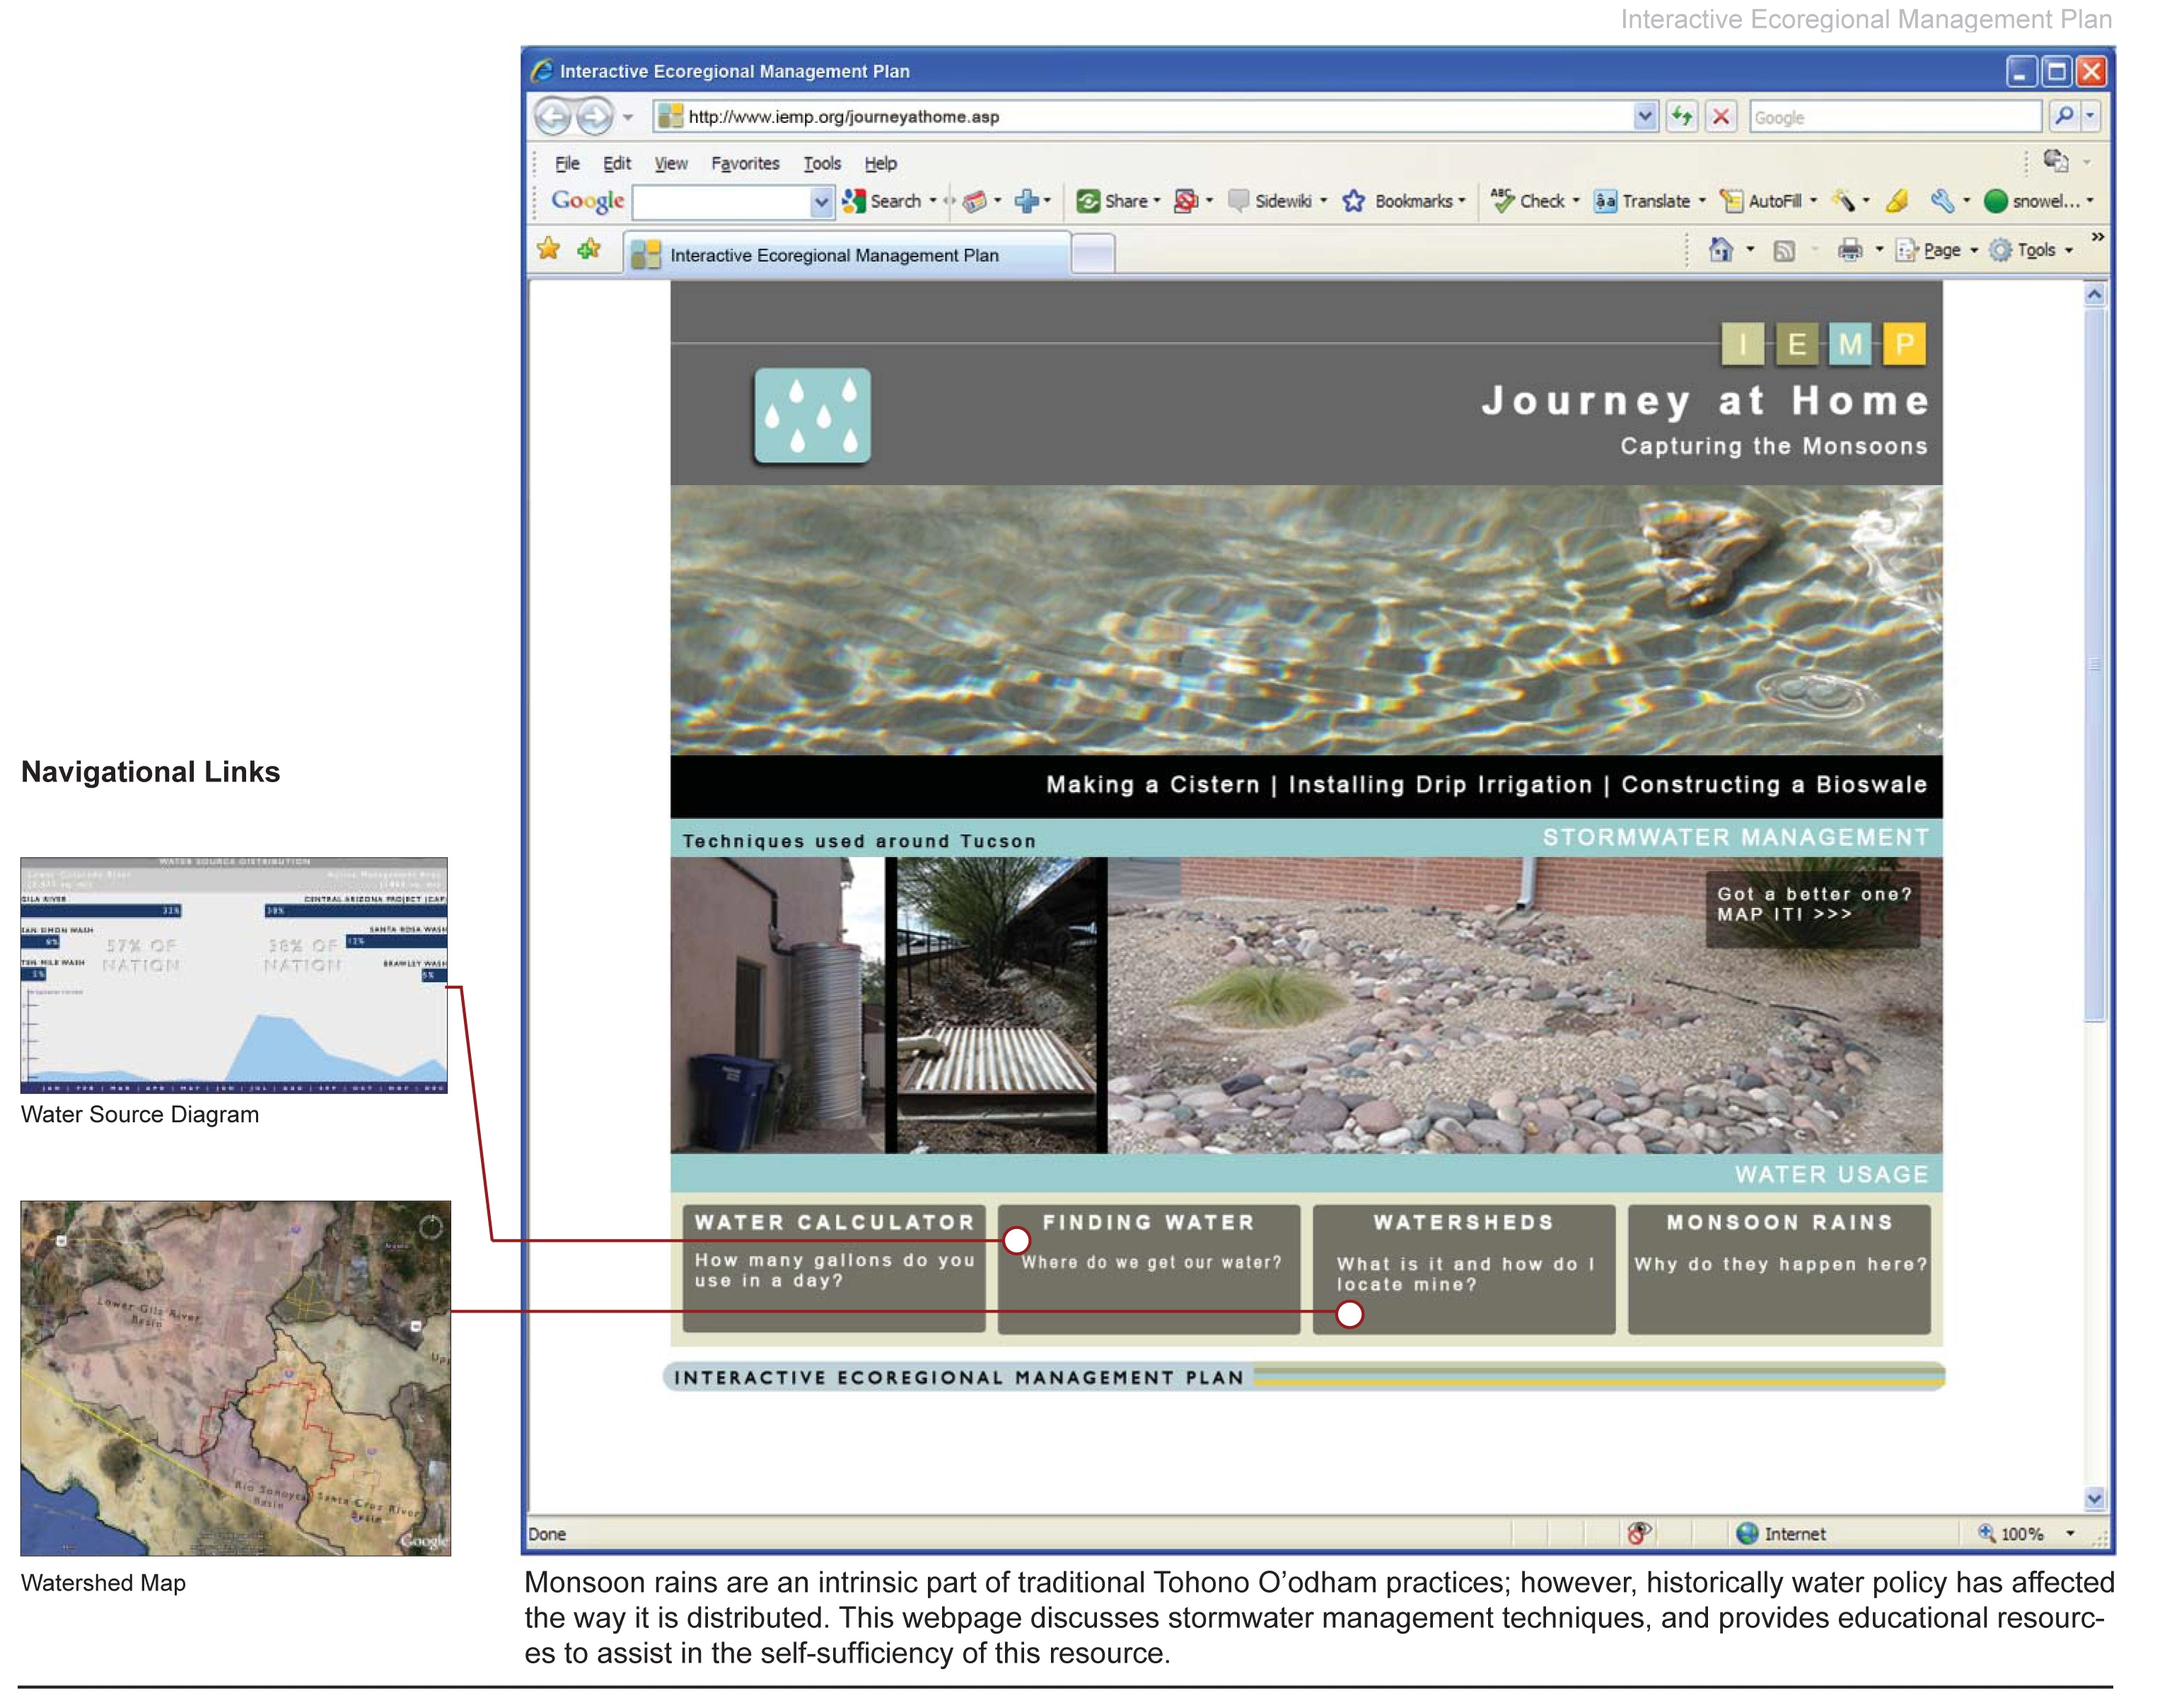2184x1693 pixels.
Task: Click the Add to Favorites icon
Action: pos(589,249)
